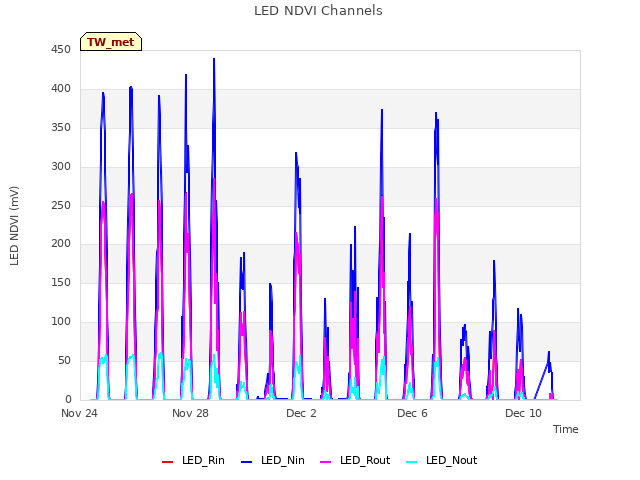Click the Dec 10 axis tick label
This screenshot has height=480, width=640.
(x=523, y=413)
